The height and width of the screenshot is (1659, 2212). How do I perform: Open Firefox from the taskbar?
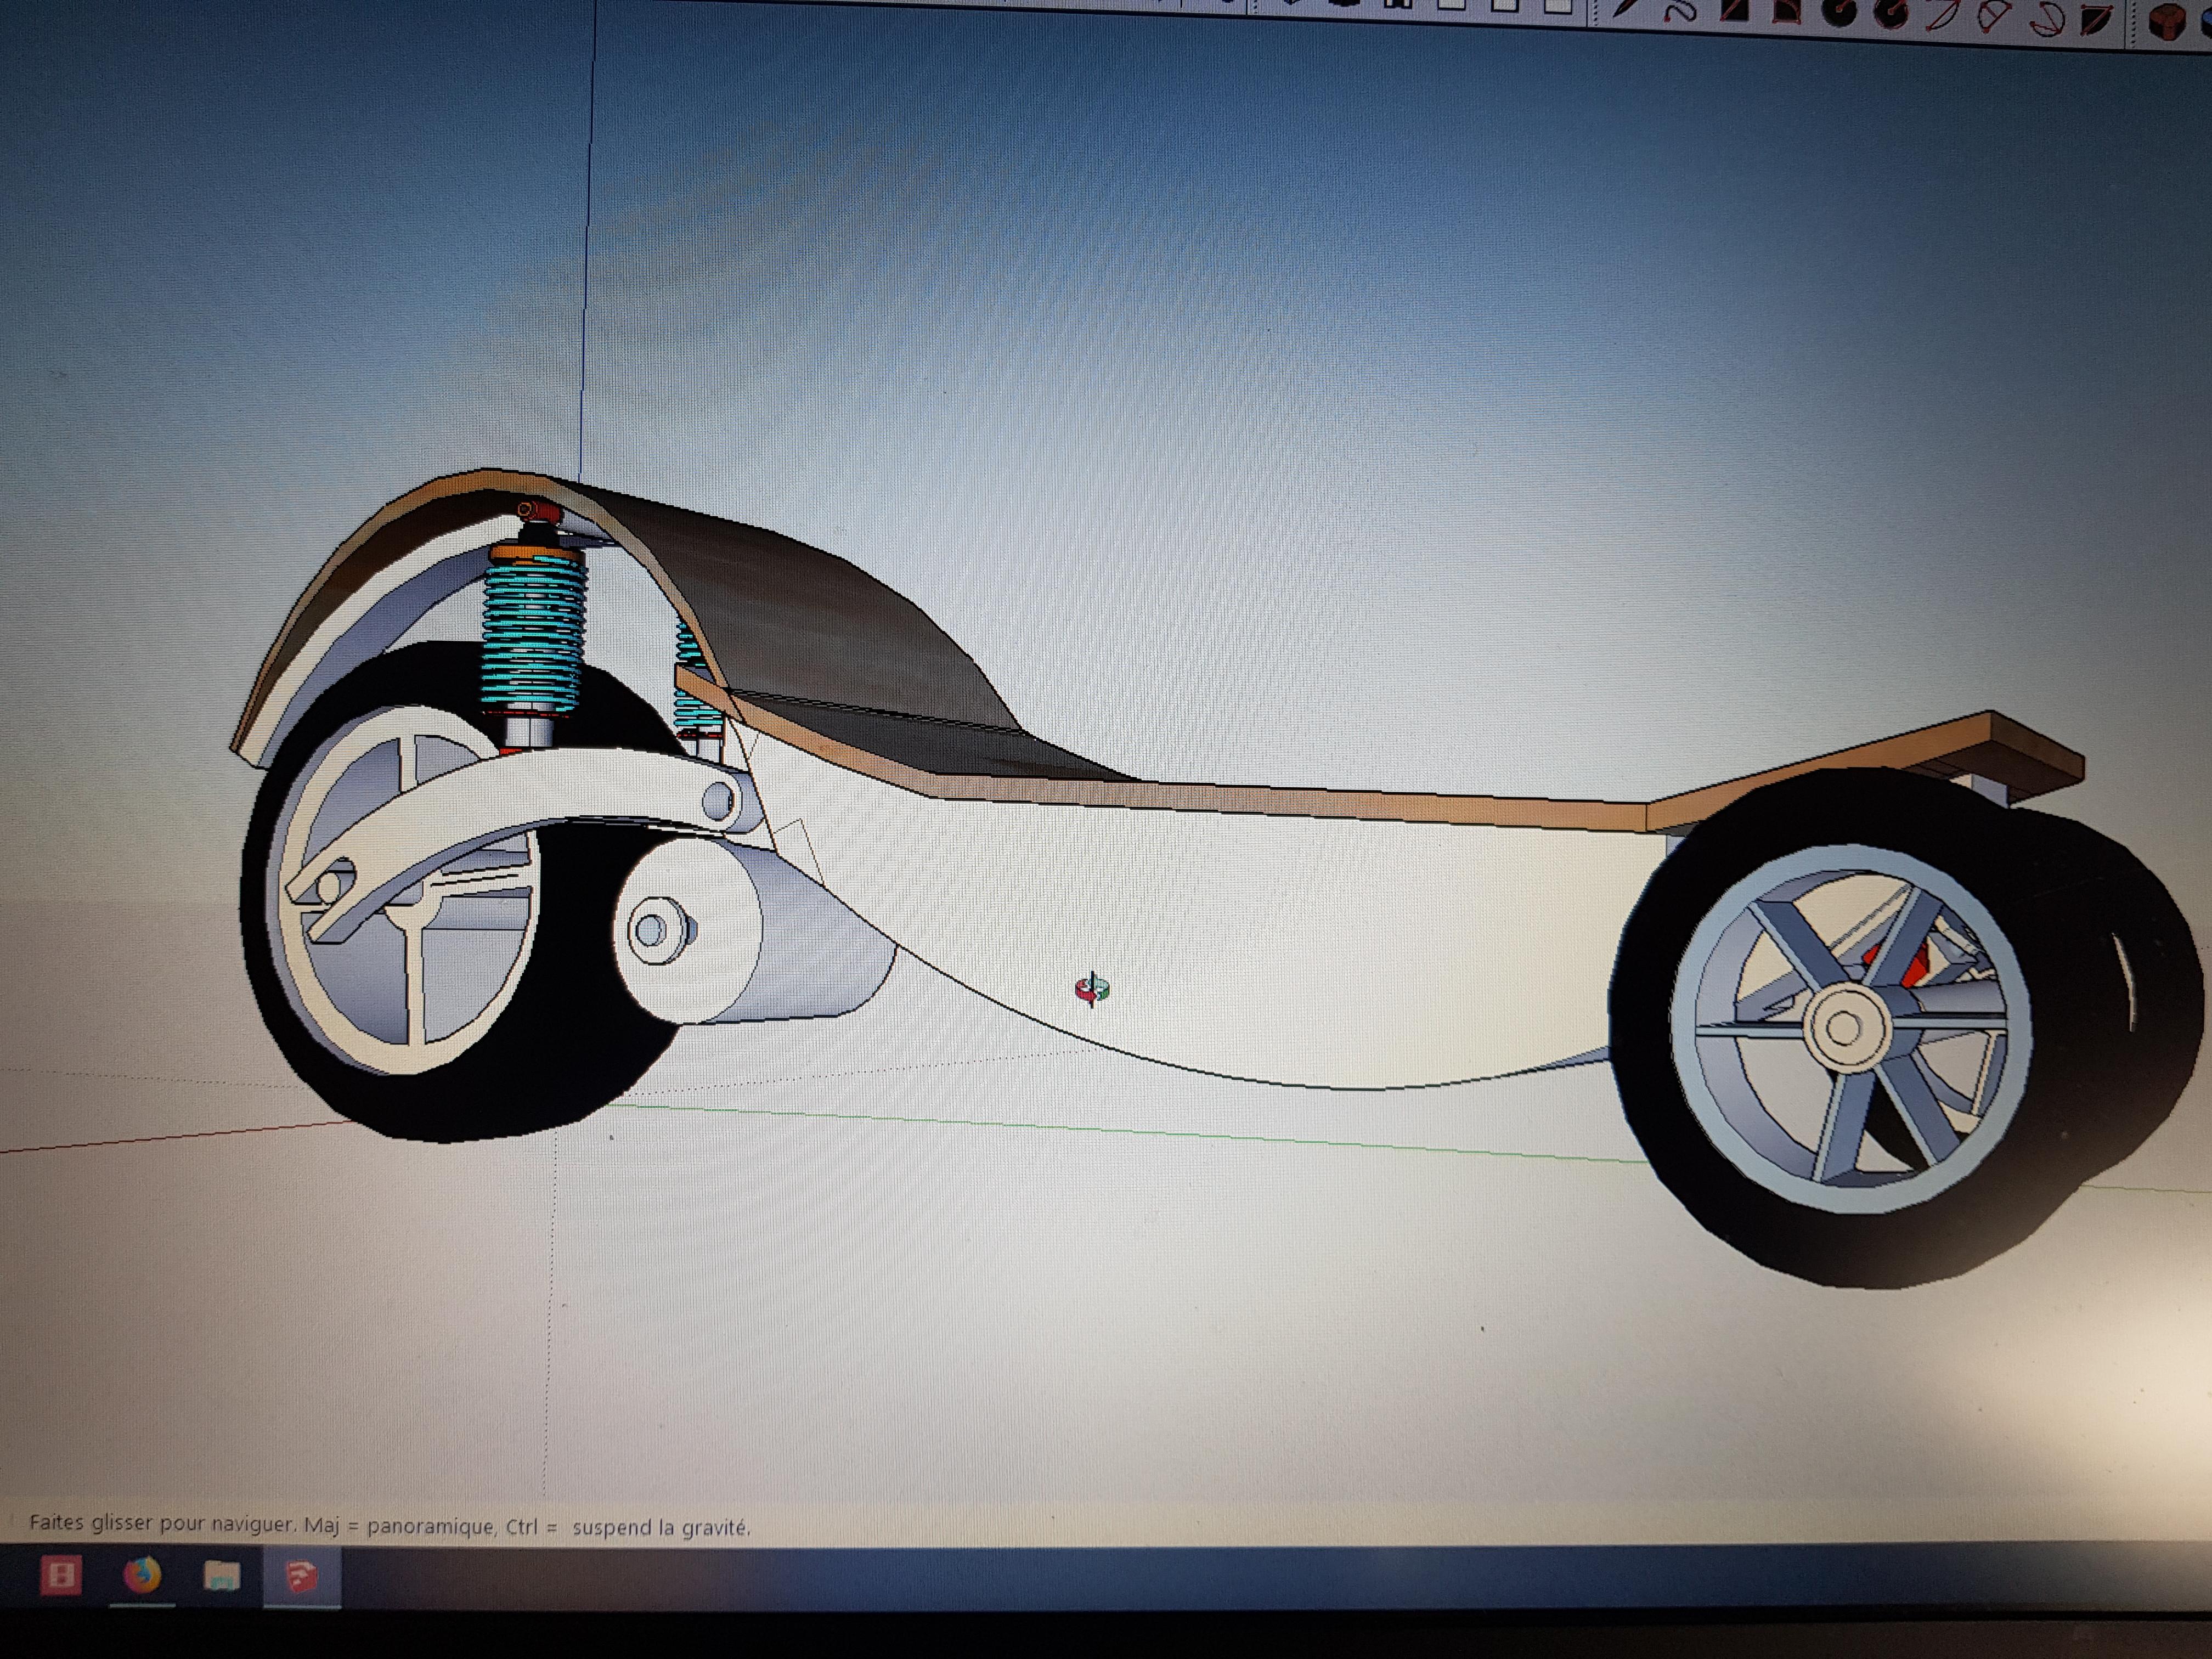[x=142, y=1576]
